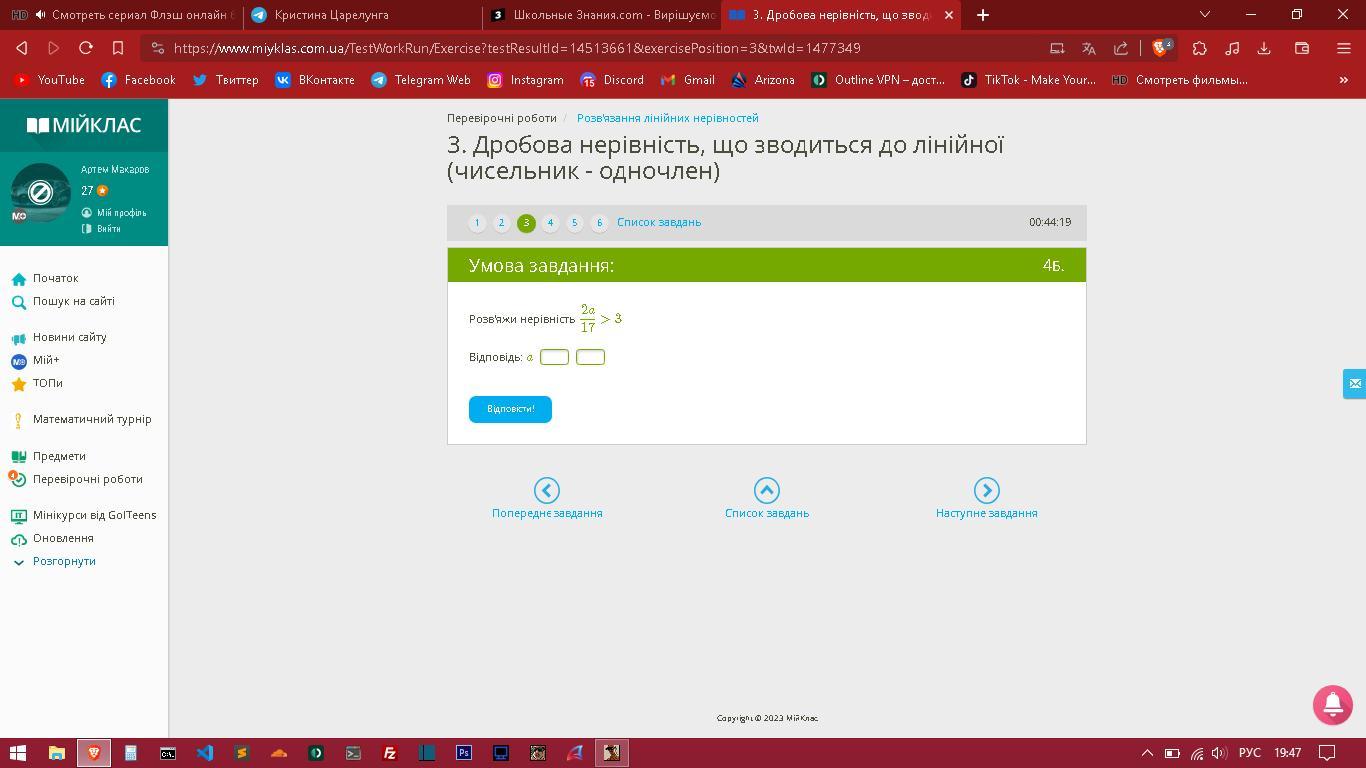
Task: Open the Список завдань link in the task bar
Action: tap(659, 222)
